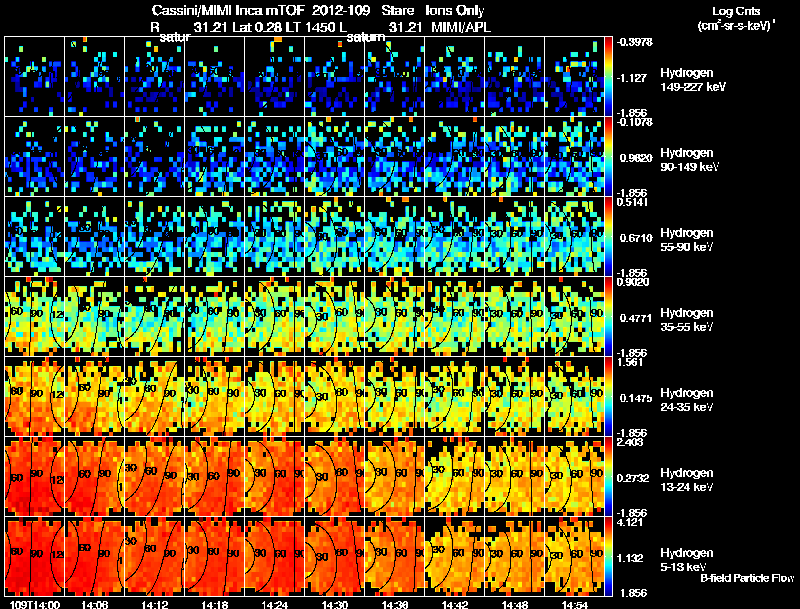The width and height of the screenshot is (800, 609).
Task: Click the '14:54' time axis label
Action: tap(575, 604)
